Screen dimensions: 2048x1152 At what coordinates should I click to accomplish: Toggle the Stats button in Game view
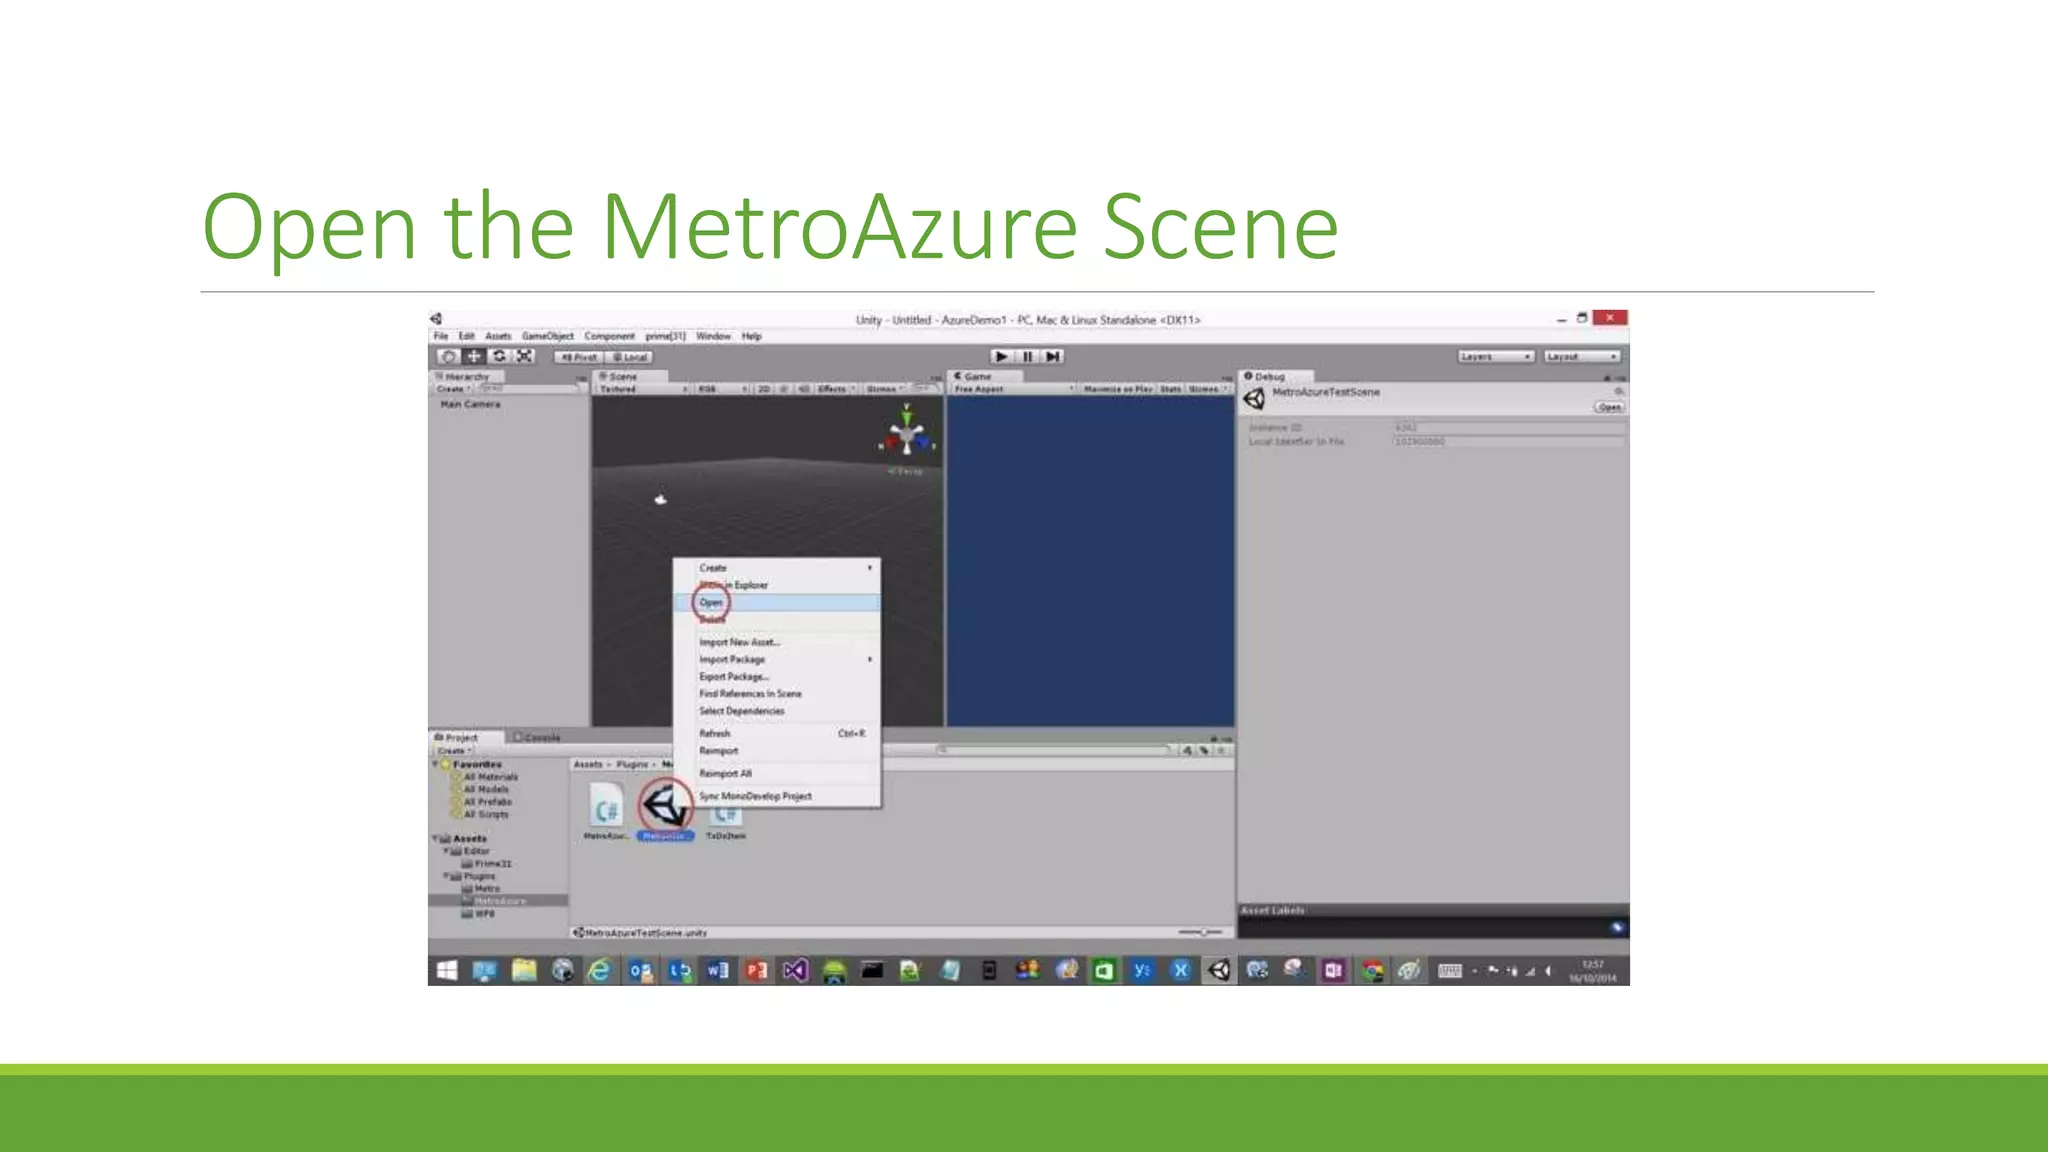(x=1170, y=389)
